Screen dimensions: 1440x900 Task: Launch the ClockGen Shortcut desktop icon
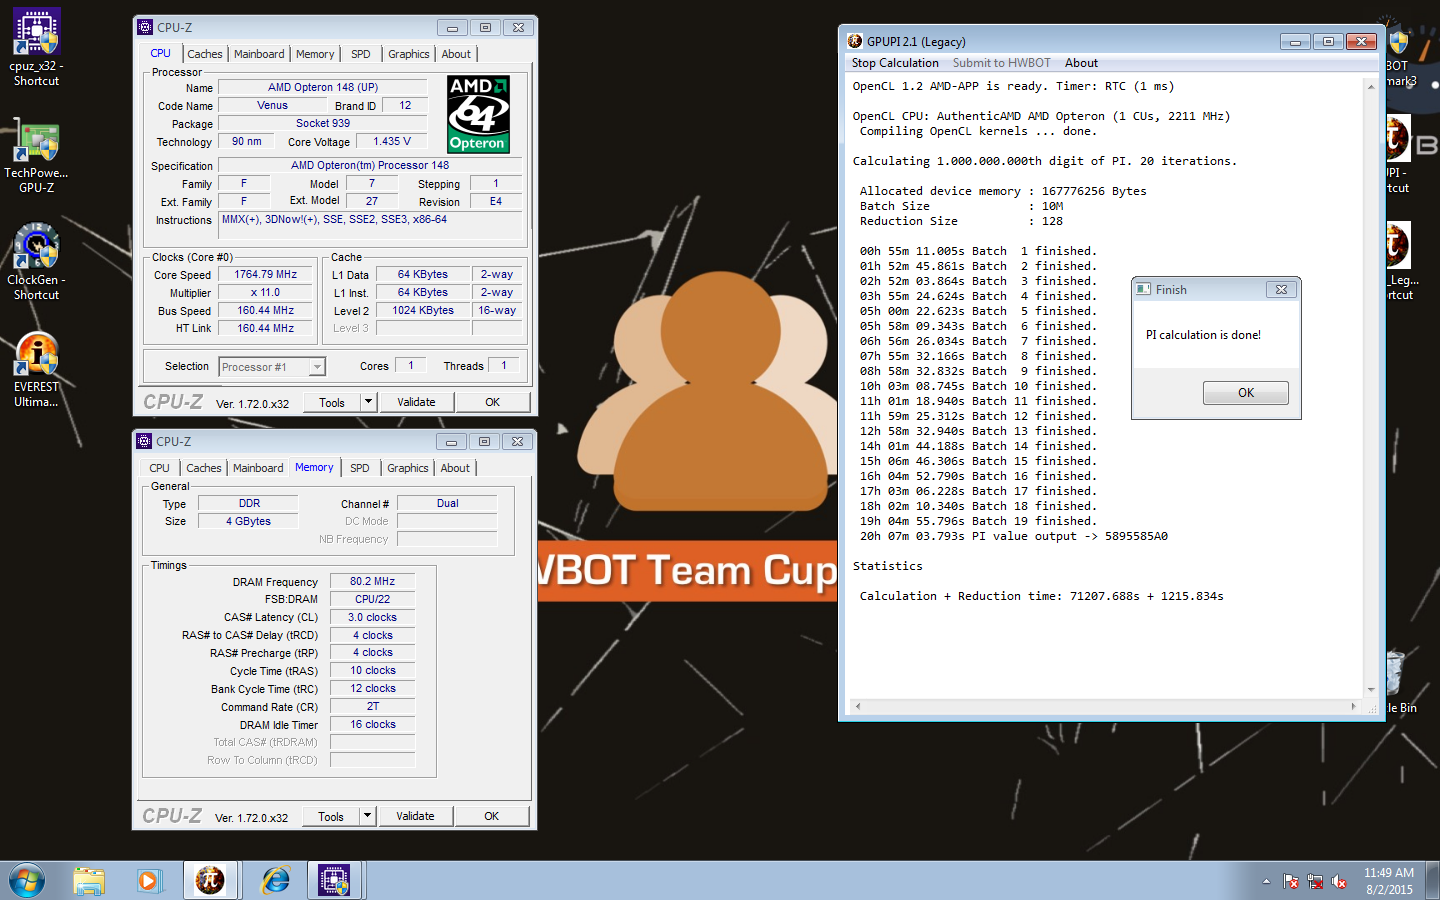[37, 262]
